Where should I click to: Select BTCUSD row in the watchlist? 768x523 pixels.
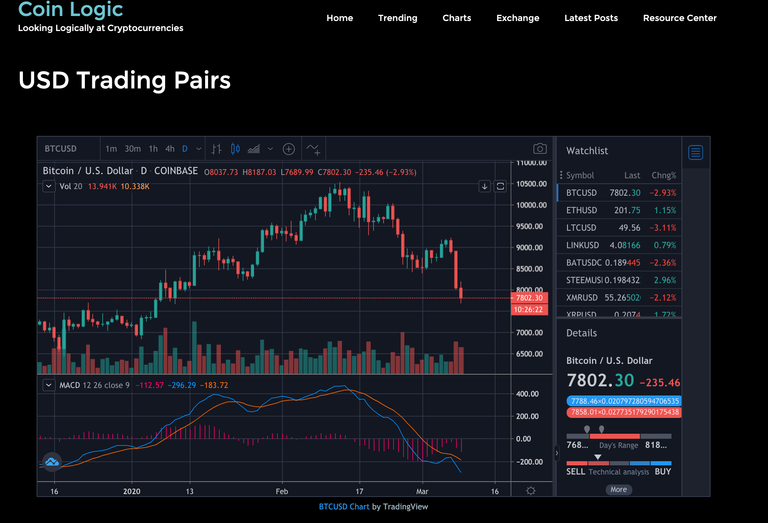click(619, 193)
